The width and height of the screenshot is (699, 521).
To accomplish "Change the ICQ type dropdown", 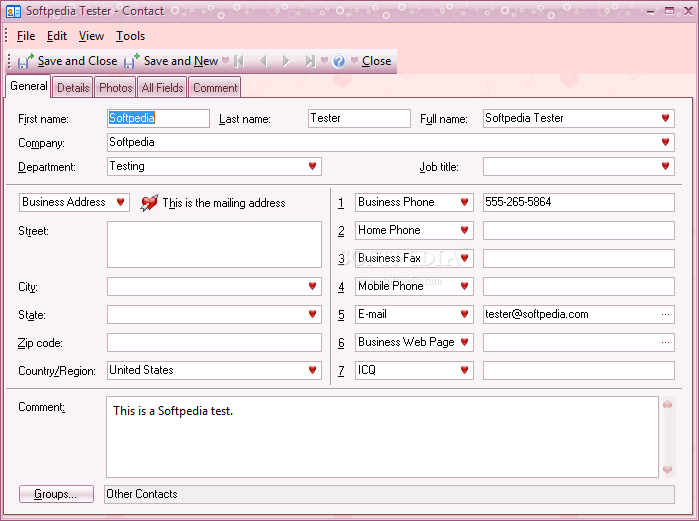I will (464, 370).
